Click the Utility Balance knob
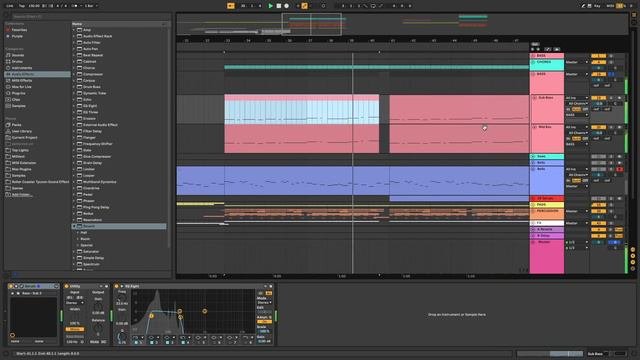 98,329
